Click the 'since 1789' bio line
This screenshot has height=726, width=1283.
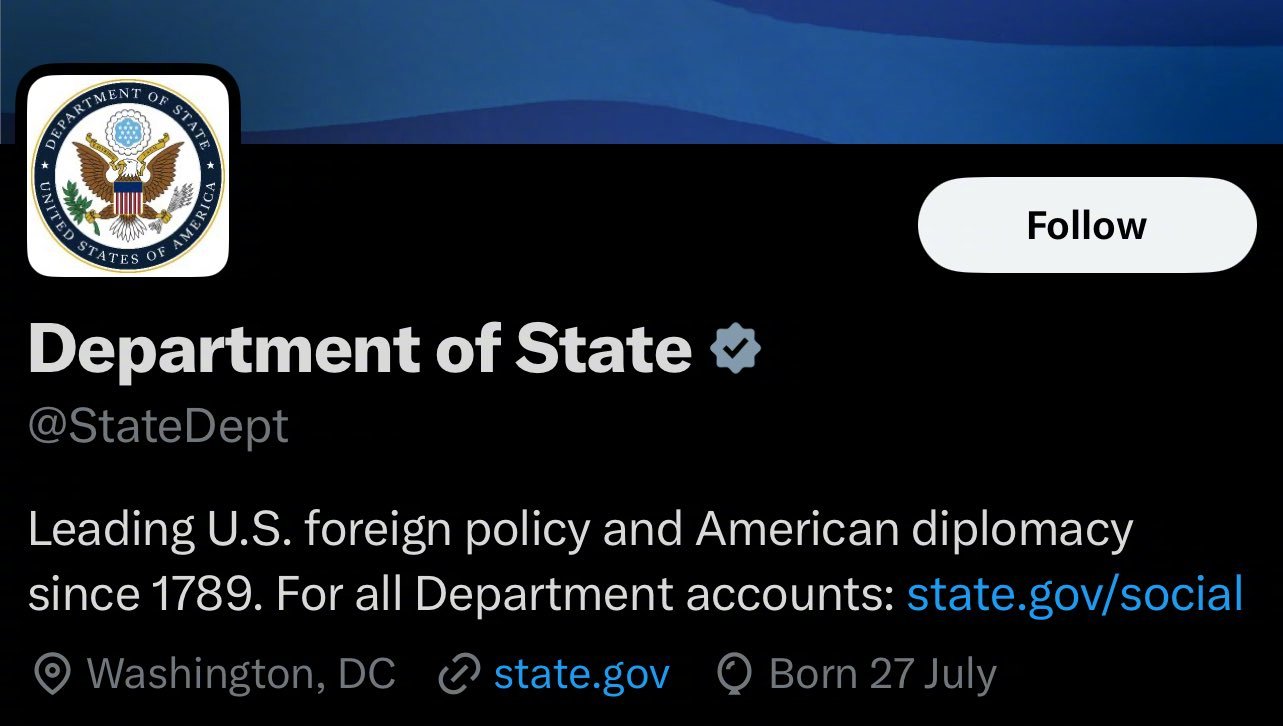point(143,594)
